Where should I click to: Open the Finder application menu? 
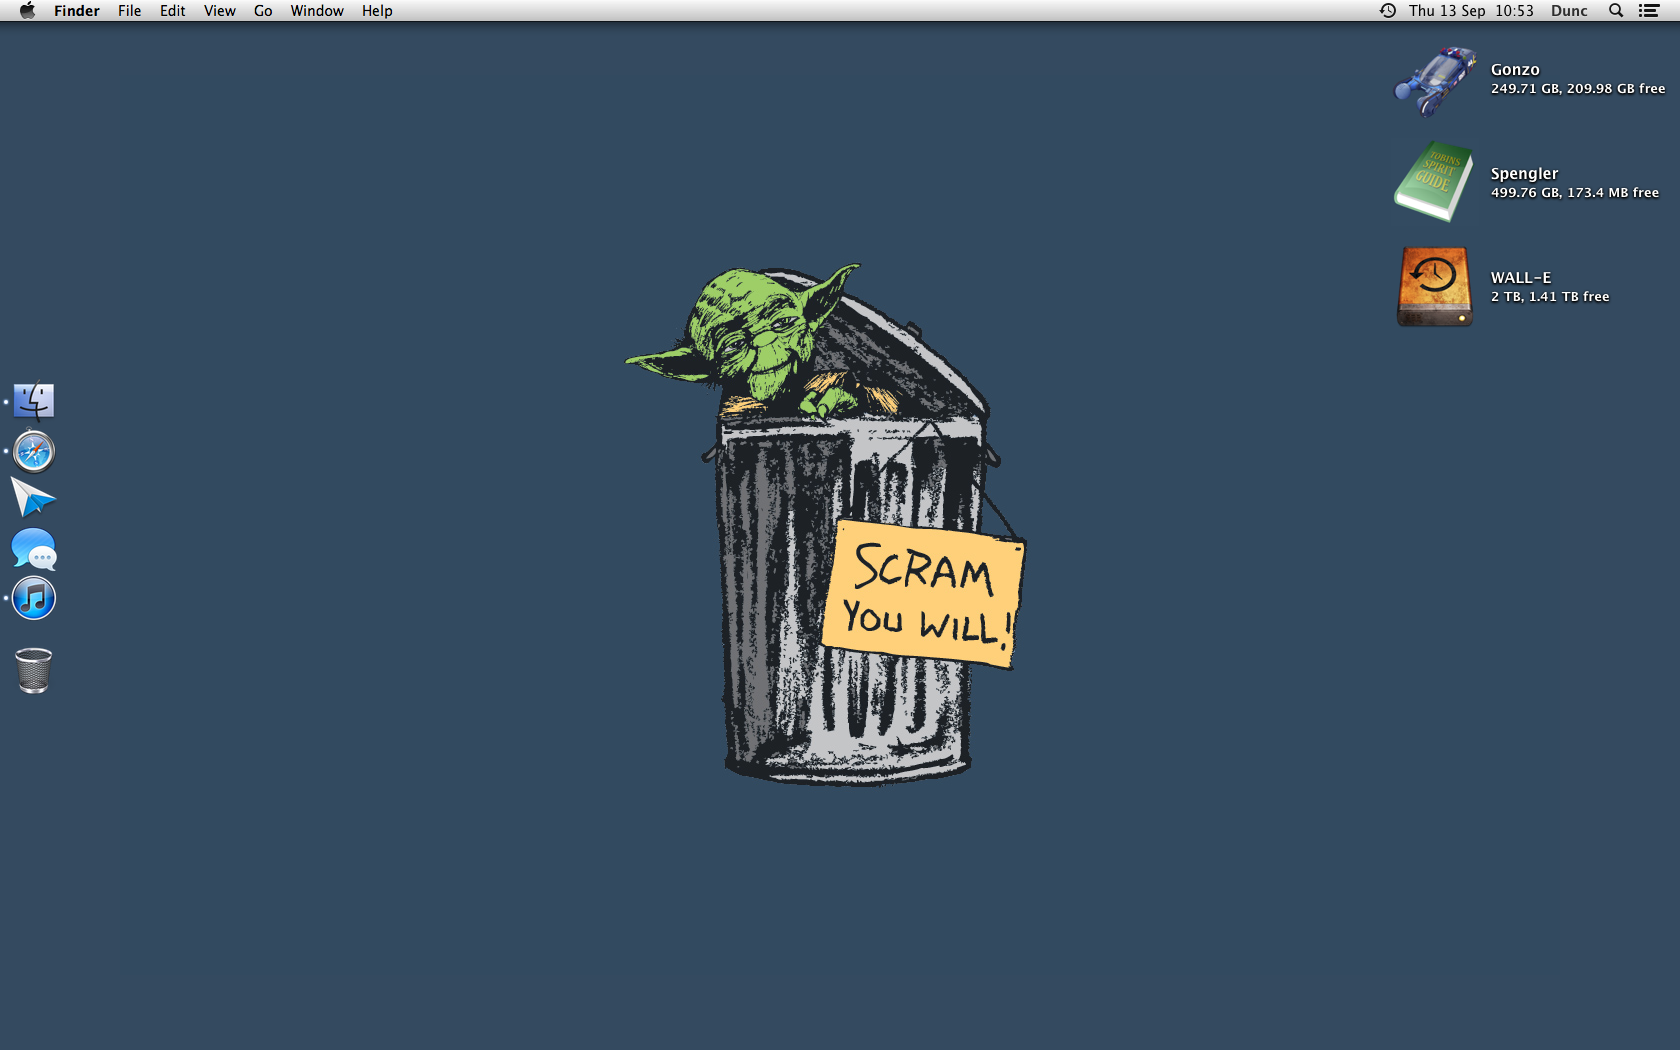click(77, 11)
